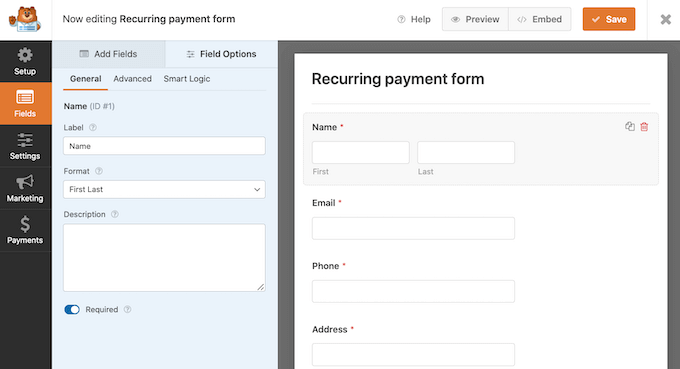Click the Recurring payment form title in preview
This screenshot has width=680, height=369.
tap(398, 79)
